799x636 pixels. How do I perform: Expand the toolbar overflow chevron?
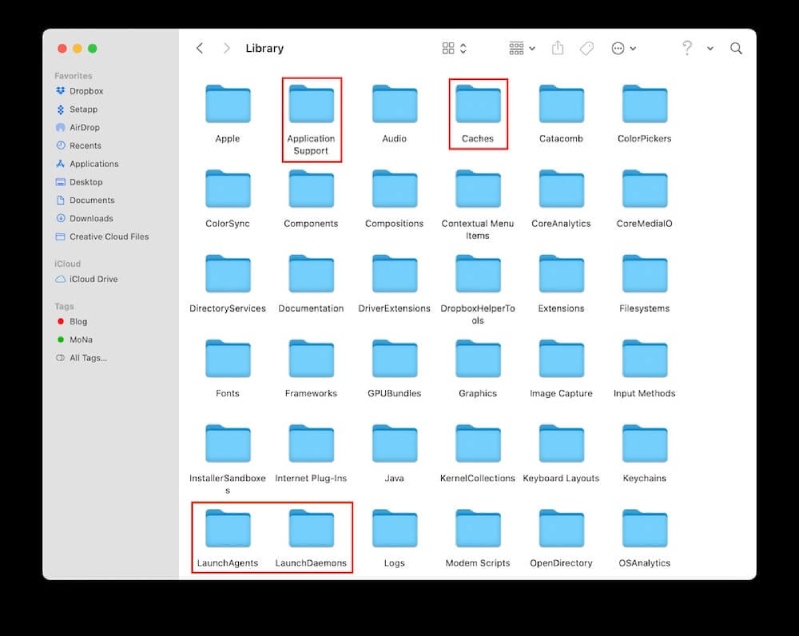710,48
